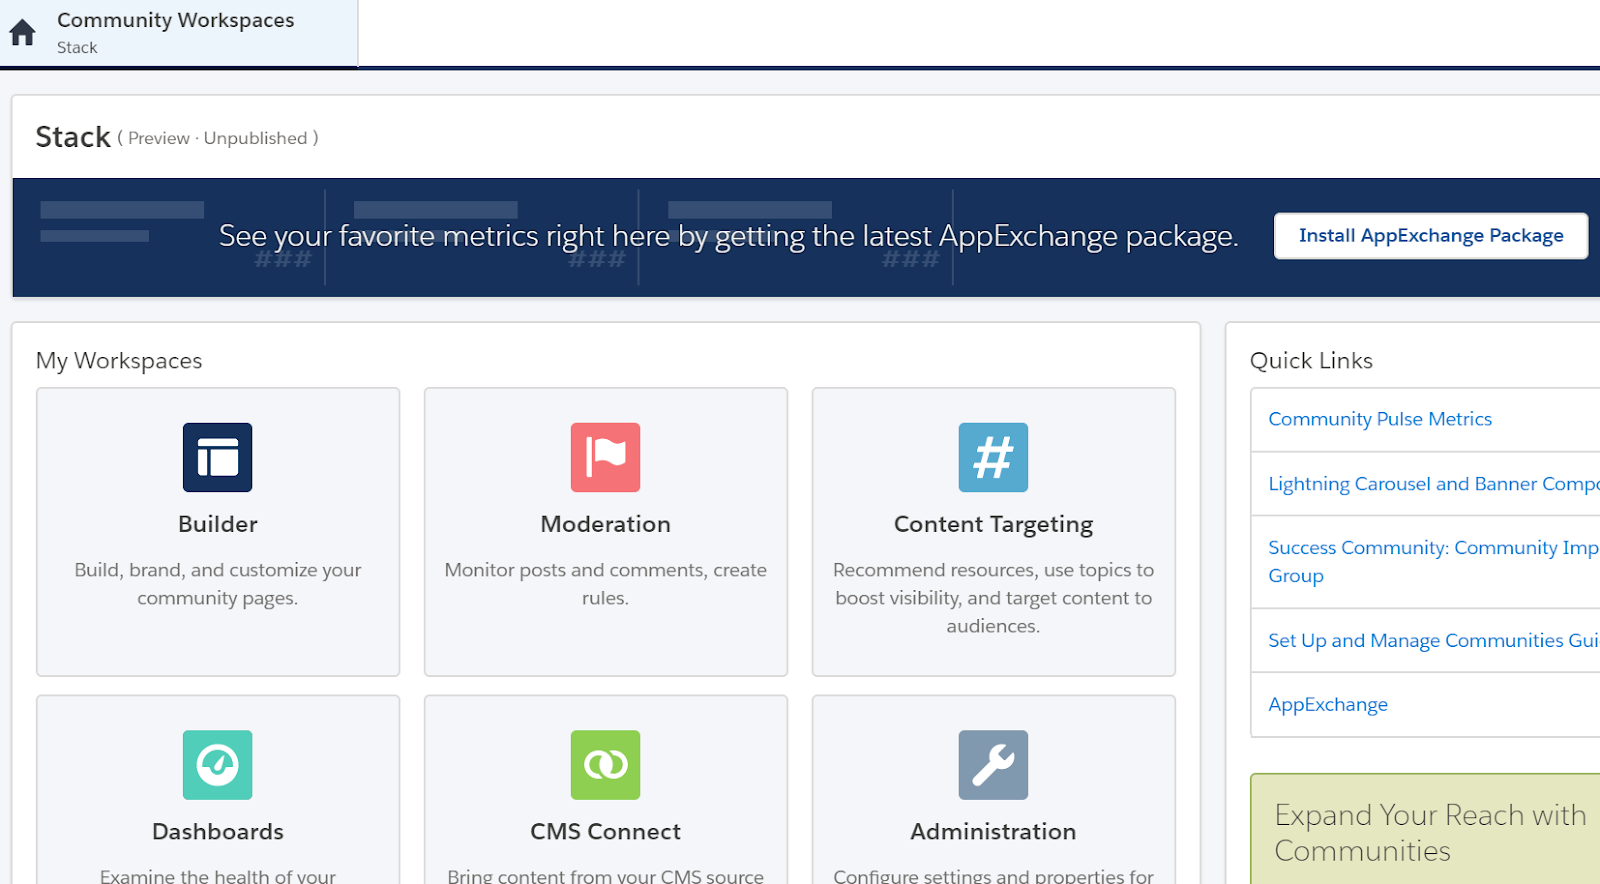The width and height of the screenshot is (1600, 884).
Task: Click 'Build, brand, and customize' description text
Action: pos(217,584)
